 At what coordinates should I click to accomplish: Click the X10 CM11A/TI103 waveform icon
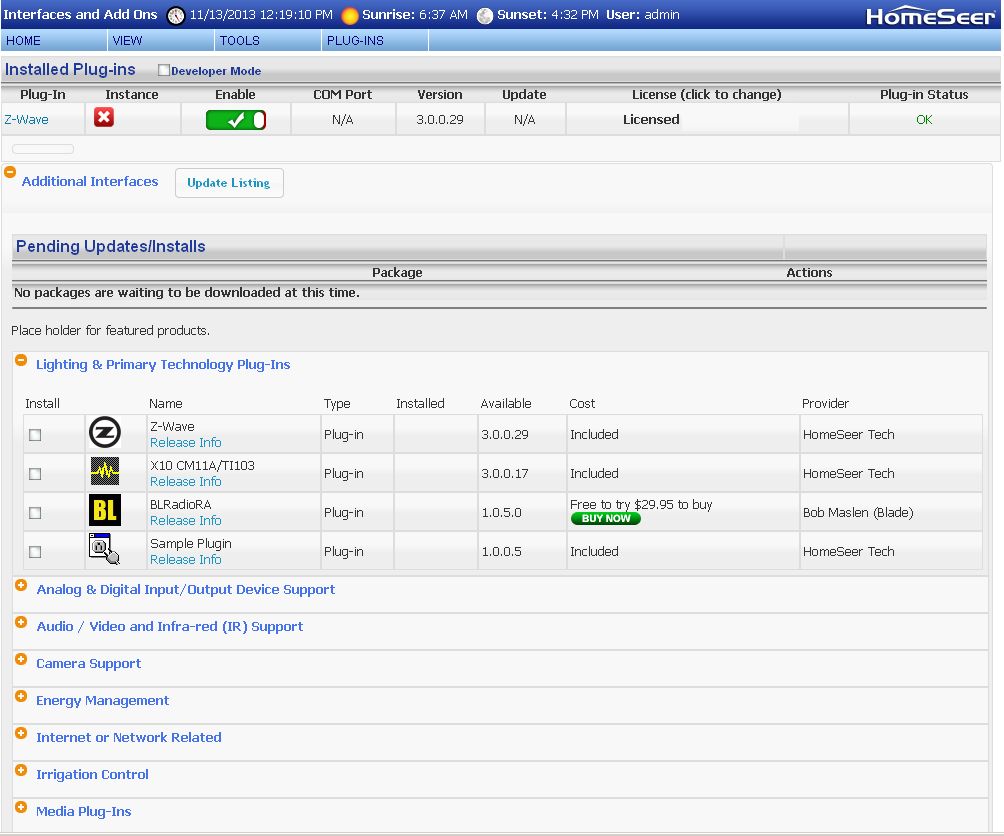104,472
